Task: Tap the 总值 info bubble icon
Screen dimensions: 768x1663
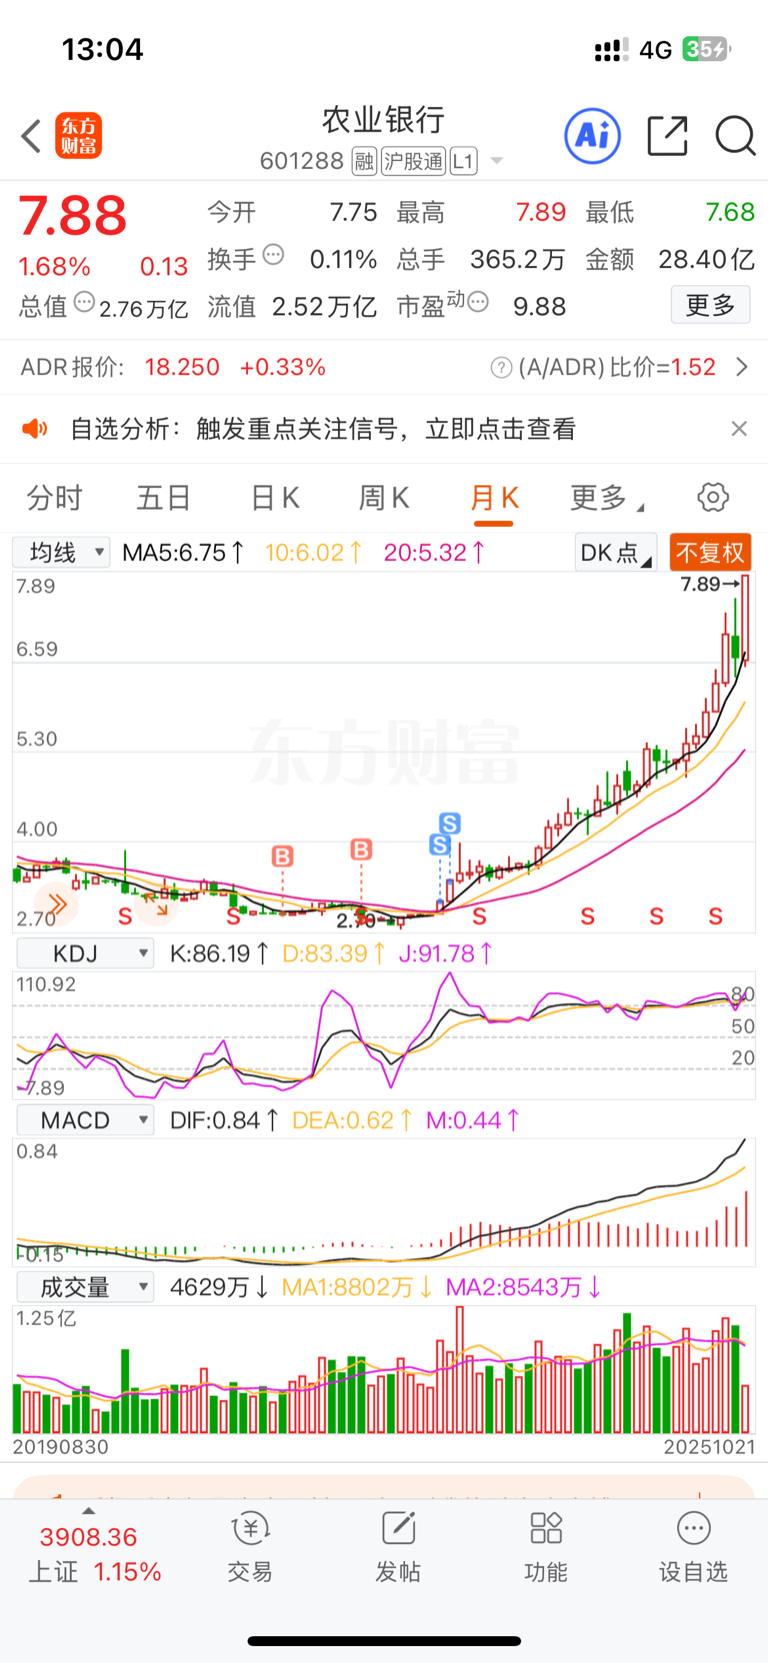Action: coord(85,302)
